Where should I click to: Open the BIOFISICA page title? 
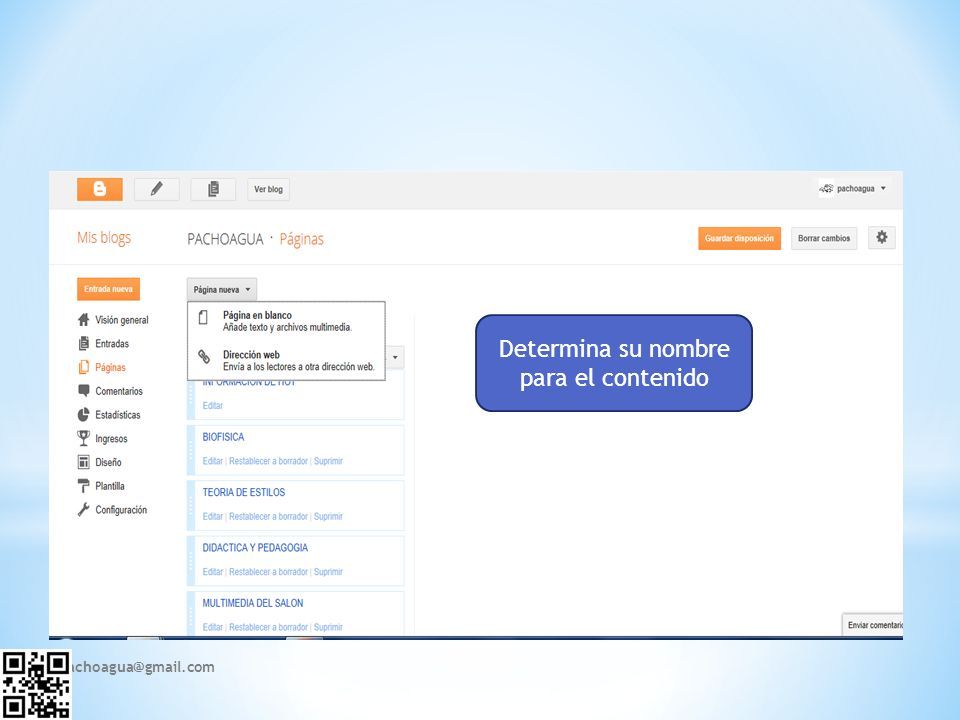223,437
